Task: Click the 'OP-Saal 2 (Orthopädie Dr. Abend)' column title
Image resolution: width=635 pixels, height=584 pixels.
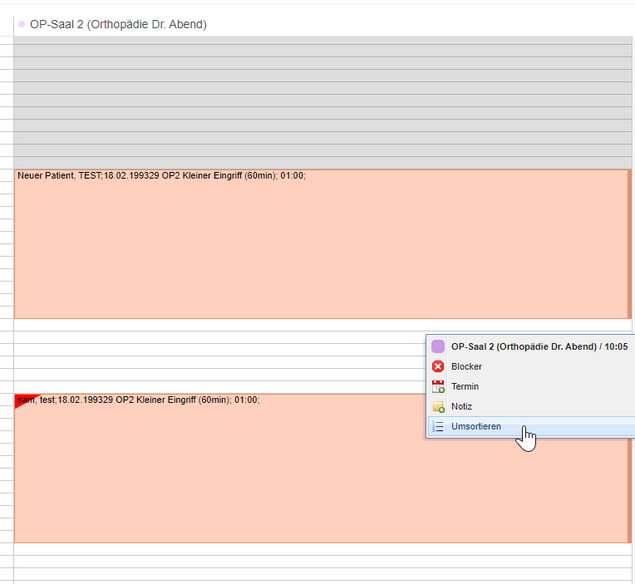Action: click(118, 24)
